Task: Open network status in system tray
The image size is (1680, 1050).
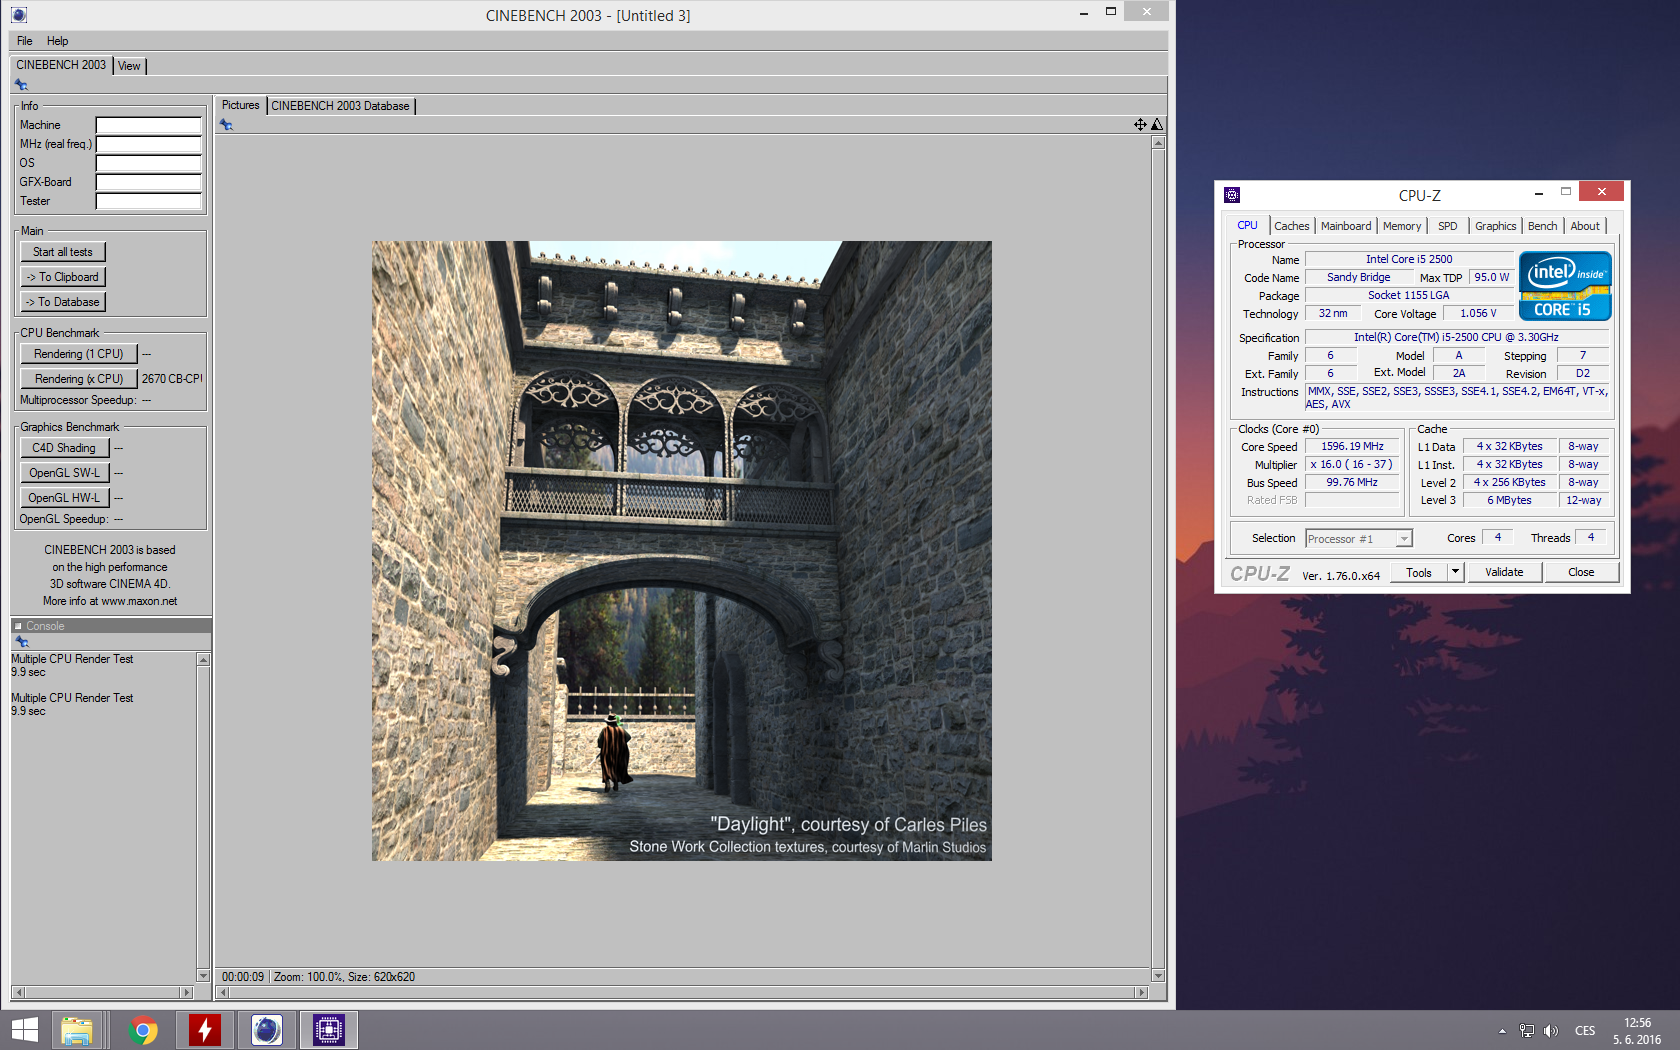Action: pos(1527,1031)
